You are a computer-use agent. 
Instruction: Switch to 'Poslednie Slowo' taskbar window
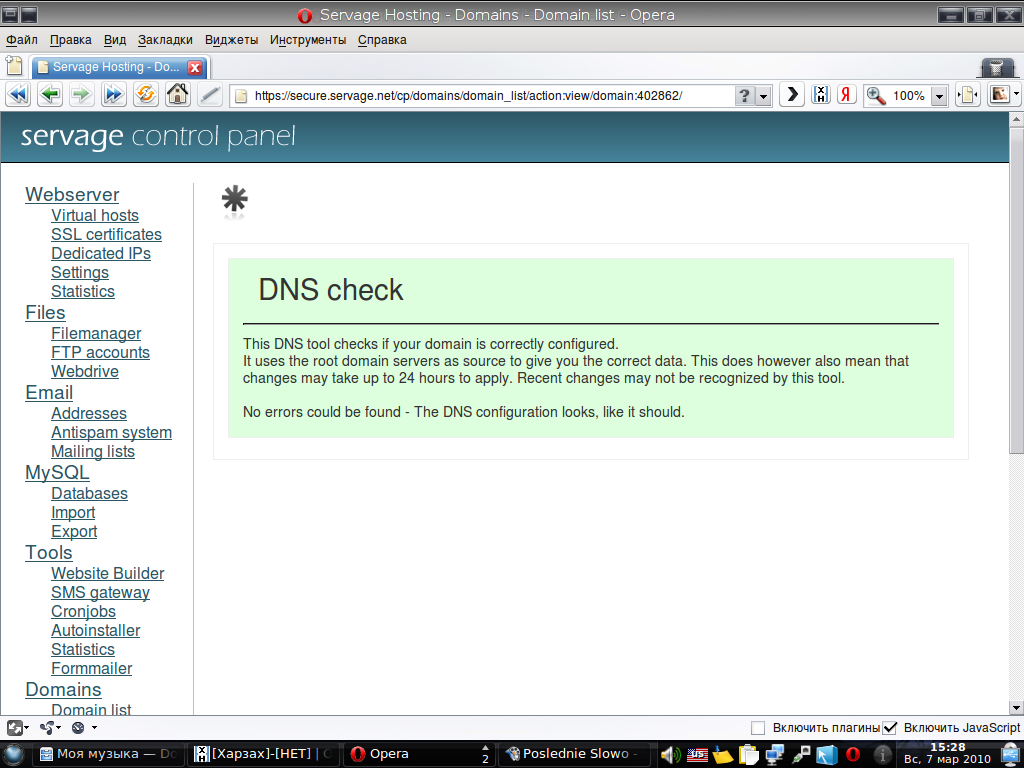click(x=573, y=754)
